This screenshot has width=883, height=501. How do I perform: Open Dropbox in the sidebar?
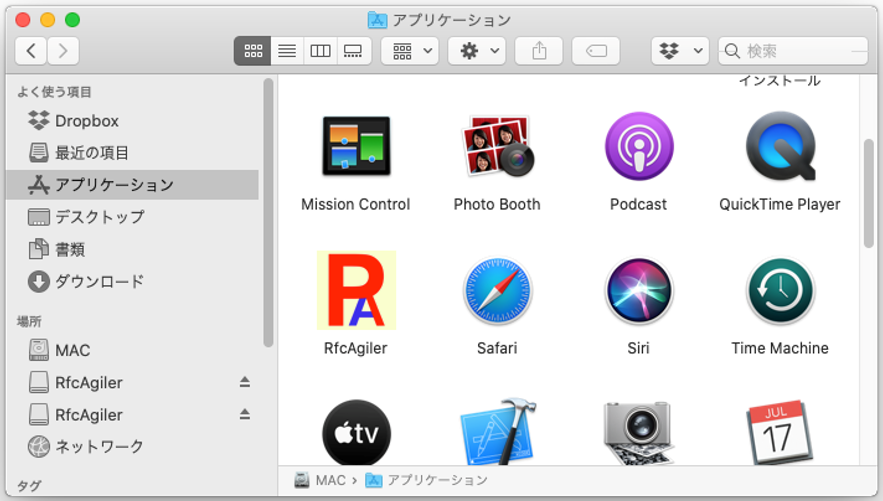[x=132, y=120]
